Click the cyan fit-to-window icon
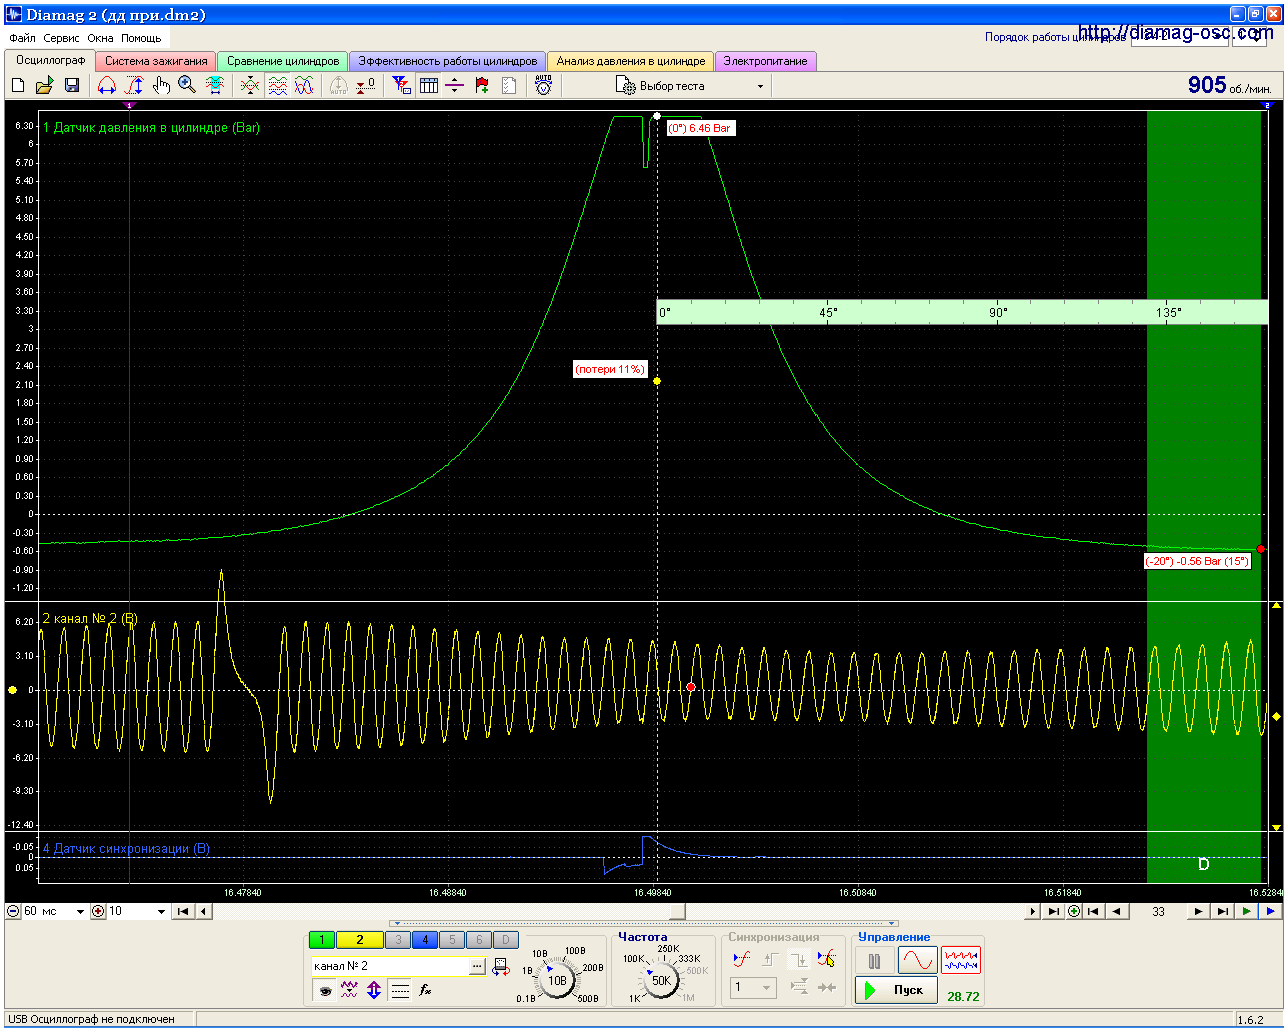Screen dimensions: 1288x1032 [215, 86]
